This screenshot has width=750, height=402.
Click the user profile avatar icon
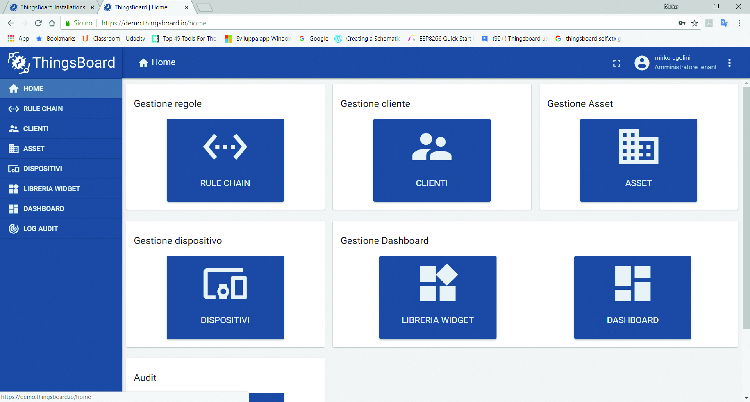(x=642, y=63)
